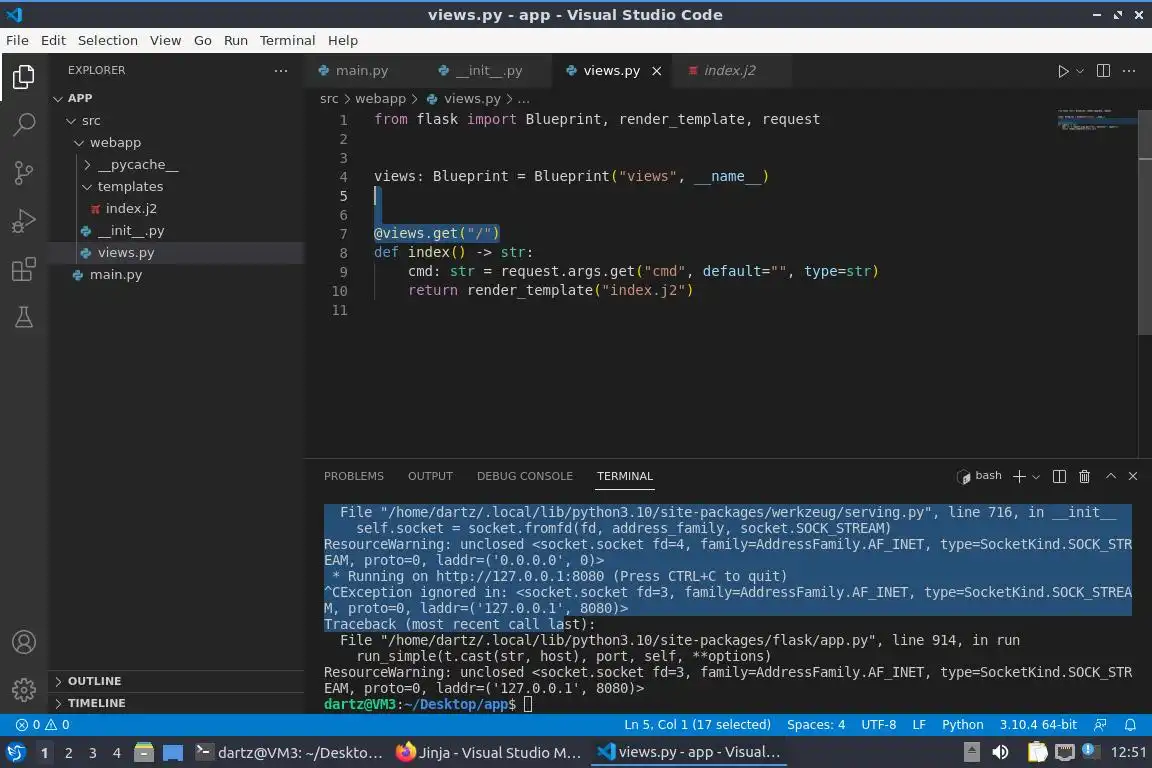Switch to Firefox Jinja window in taskbar

[x=489, y=753]
